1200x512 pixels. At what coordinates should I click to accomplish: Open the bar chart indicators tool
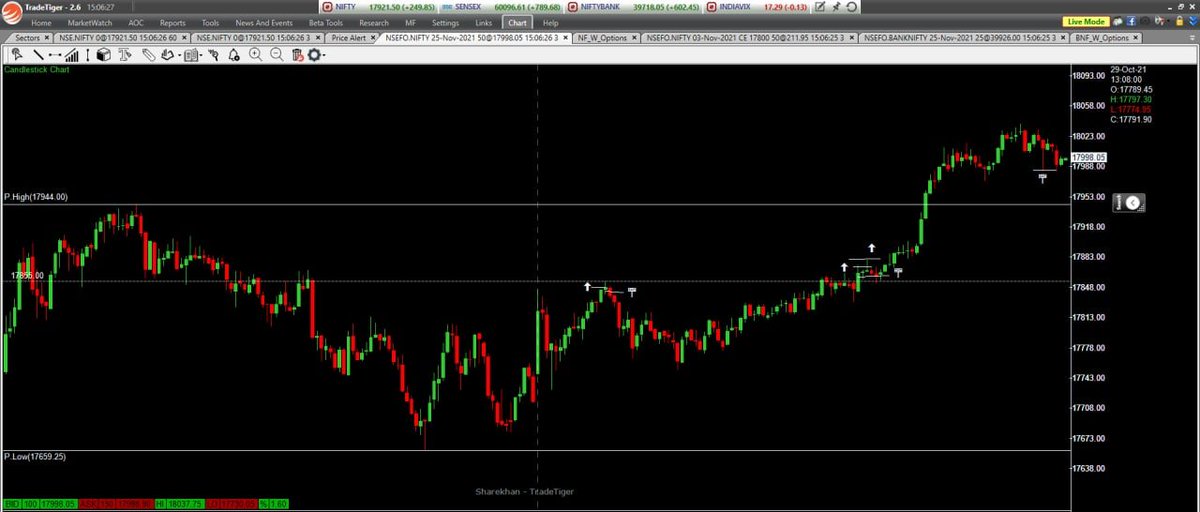71,55
